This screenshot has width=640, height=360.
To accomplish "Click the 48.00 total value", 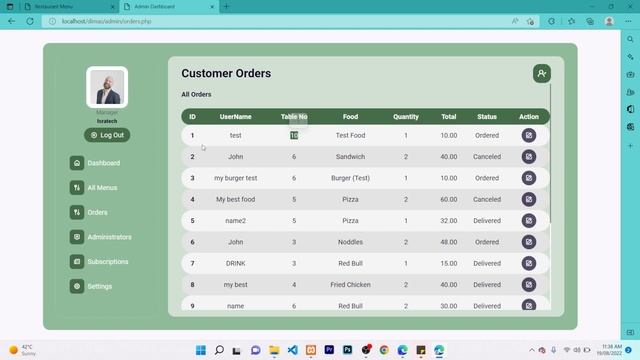I will 449,242.
